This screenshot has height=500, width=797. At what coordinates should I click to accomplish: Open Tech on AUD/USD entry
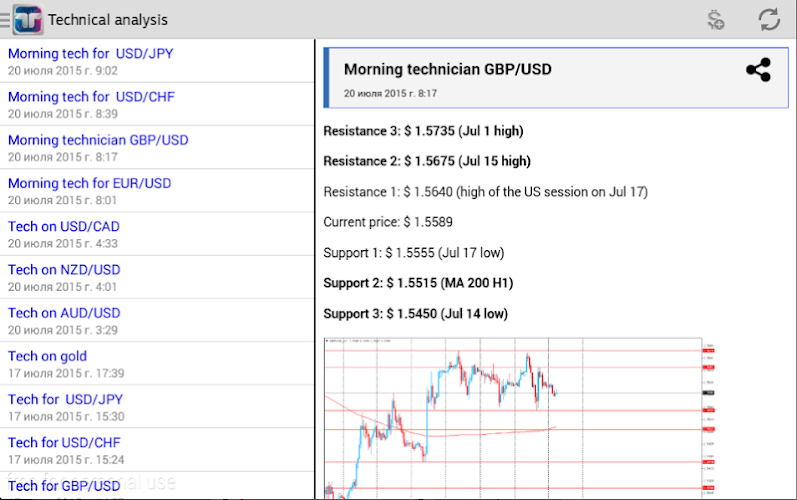click(157, 320)
